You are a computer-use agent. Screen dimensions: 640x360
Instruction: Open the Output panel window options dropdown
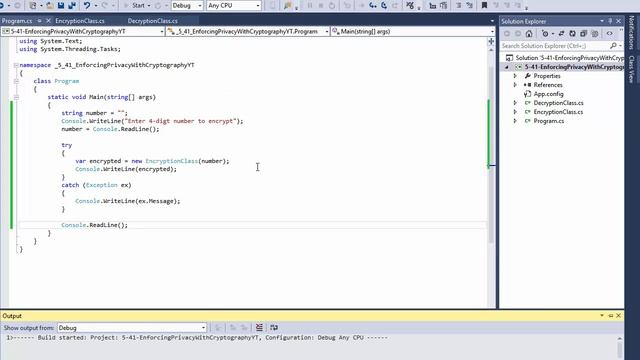[x=602, y=316]
